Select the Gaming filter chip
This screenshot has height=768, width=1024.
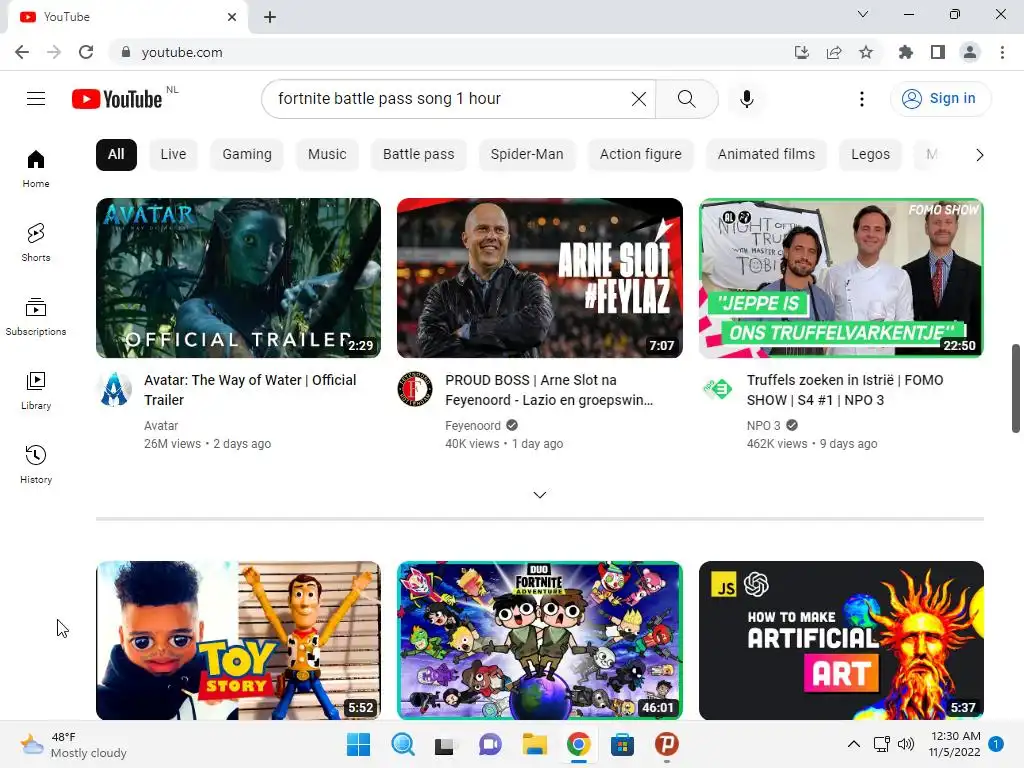click(247, 155)
